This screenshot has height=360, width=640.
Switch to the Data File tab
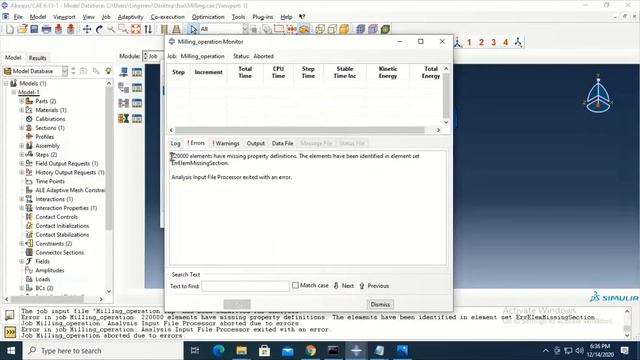coord(282,143)
